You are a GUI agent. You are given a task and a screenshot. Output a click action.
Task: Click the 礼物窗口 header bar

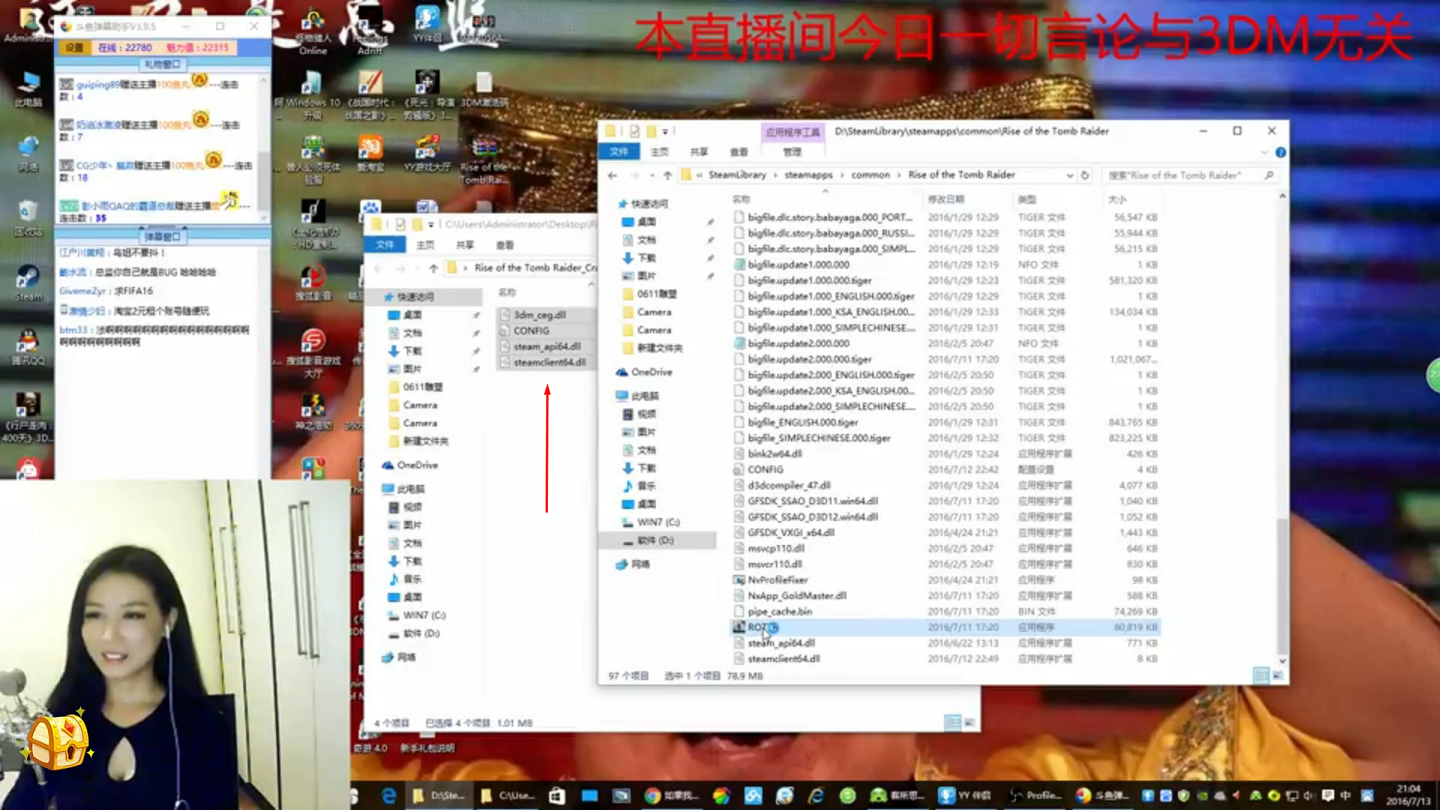coord(162,64)
